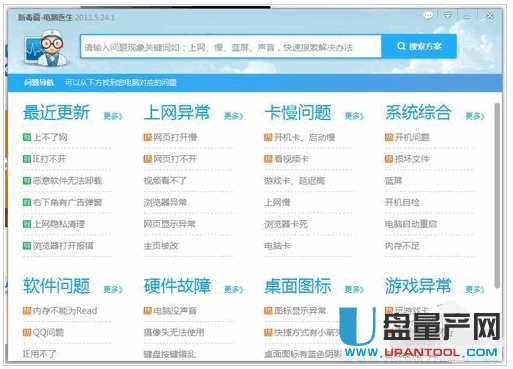
Task: Click the green badge beside 上网隐私清理
Action: pyautogui.click(x=27, y=224)
